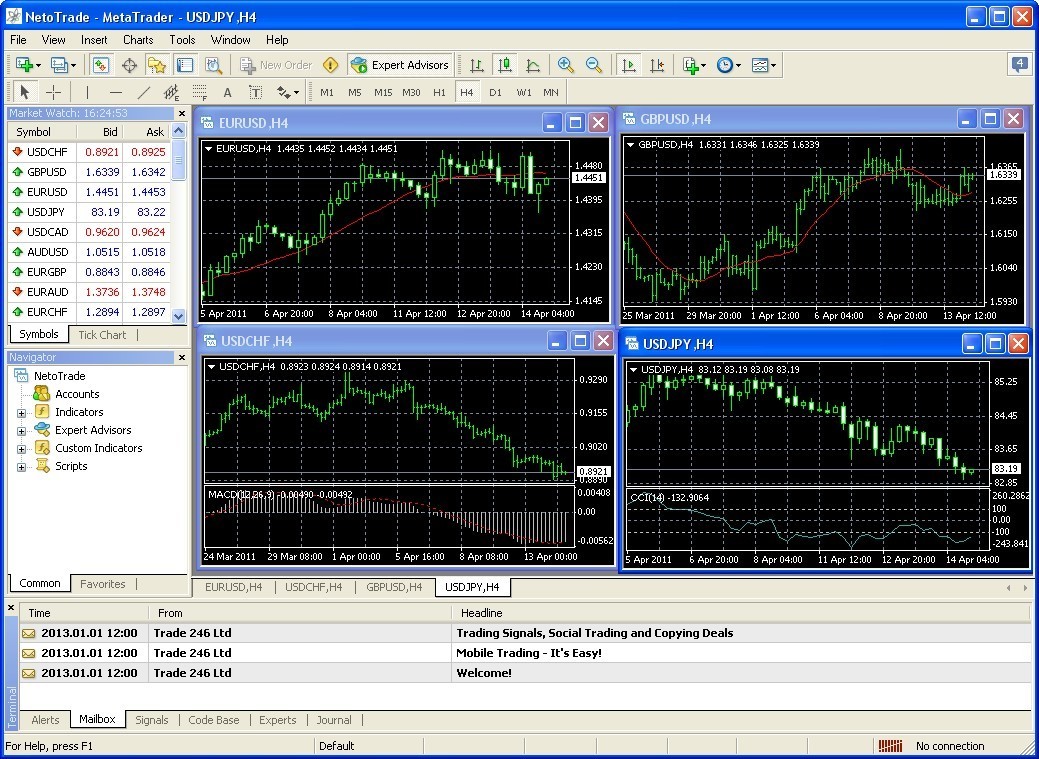This screenshot has width=1039, height=759.
Task: Open the Data Window crosshair-target icon
Action: pyautogui.click(x=129, y=65)
